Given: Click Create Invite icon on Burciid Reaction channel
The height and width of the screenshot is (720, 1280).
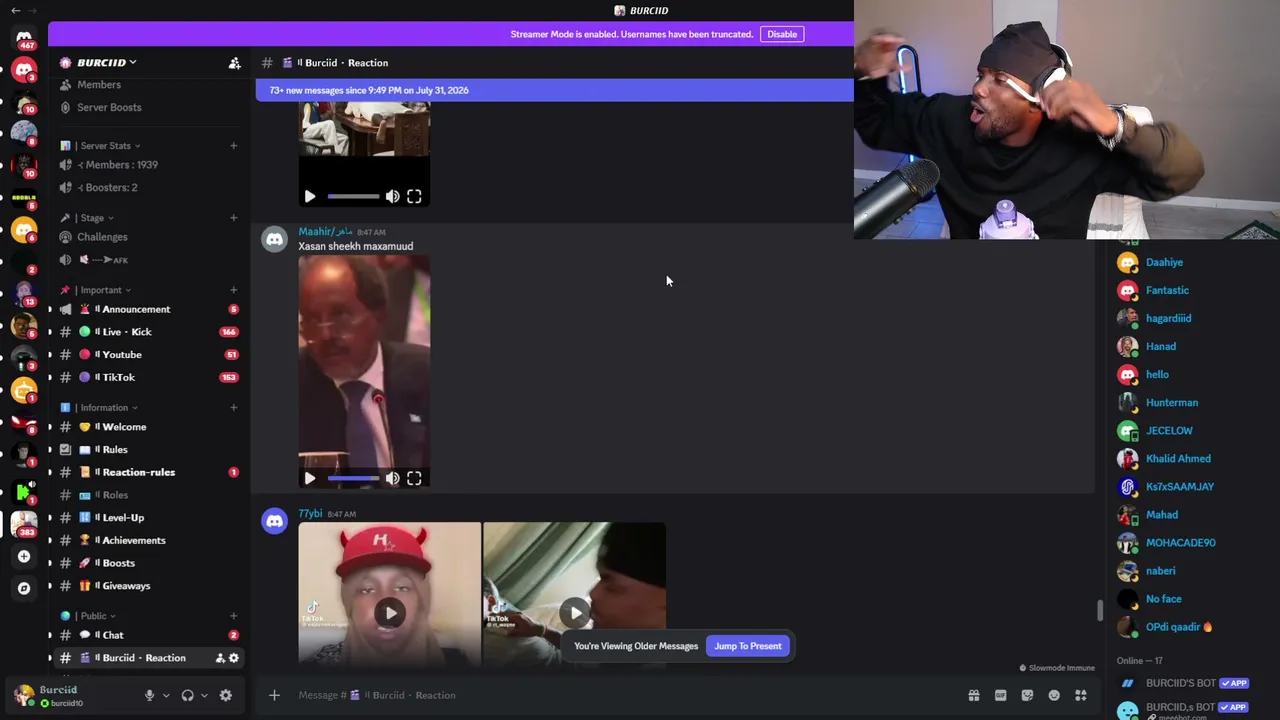Looking at the screenshot, I should 220,658.
